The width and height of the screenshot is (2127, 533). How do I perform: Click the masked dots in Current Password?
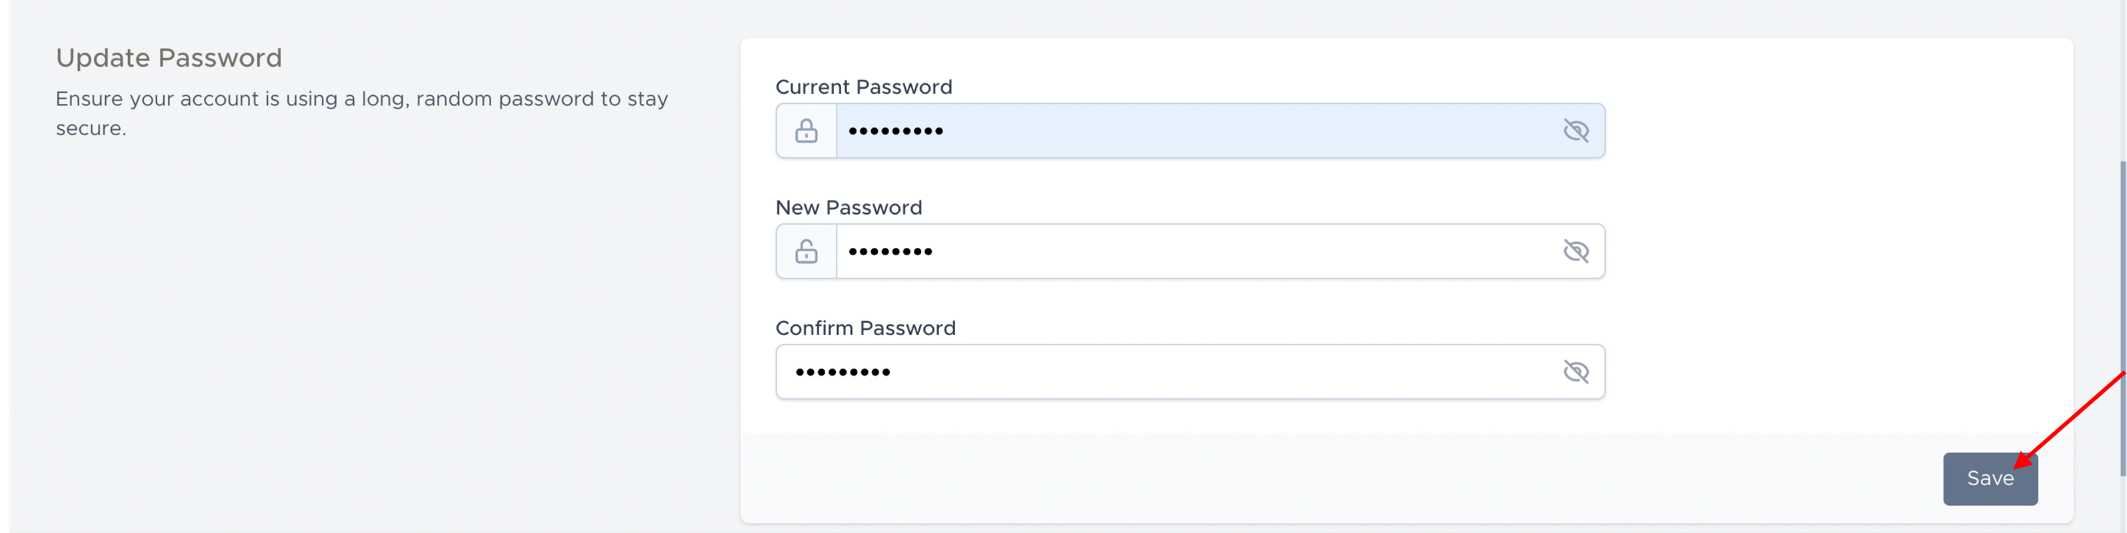[x=895, y=131]
